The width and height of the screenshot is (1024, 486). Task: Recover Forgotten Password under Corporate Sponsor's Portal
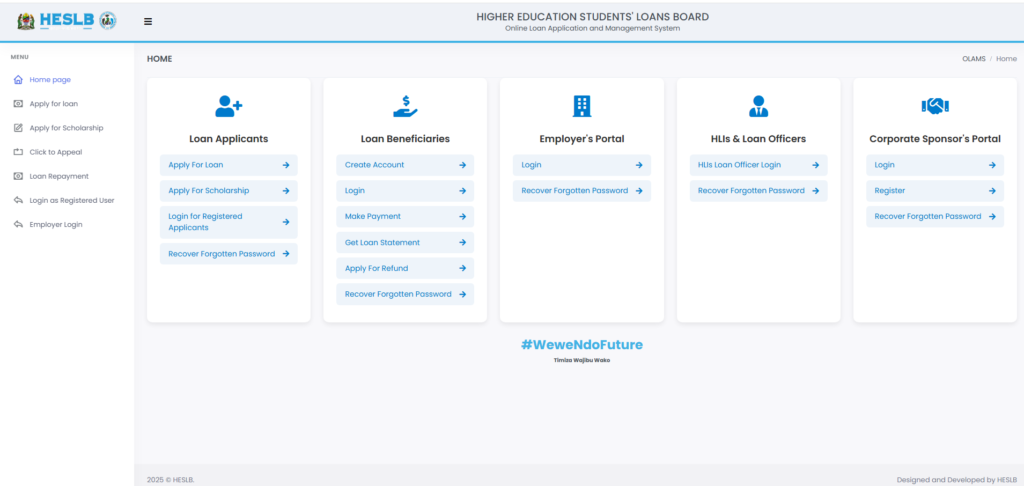[935, 216]
